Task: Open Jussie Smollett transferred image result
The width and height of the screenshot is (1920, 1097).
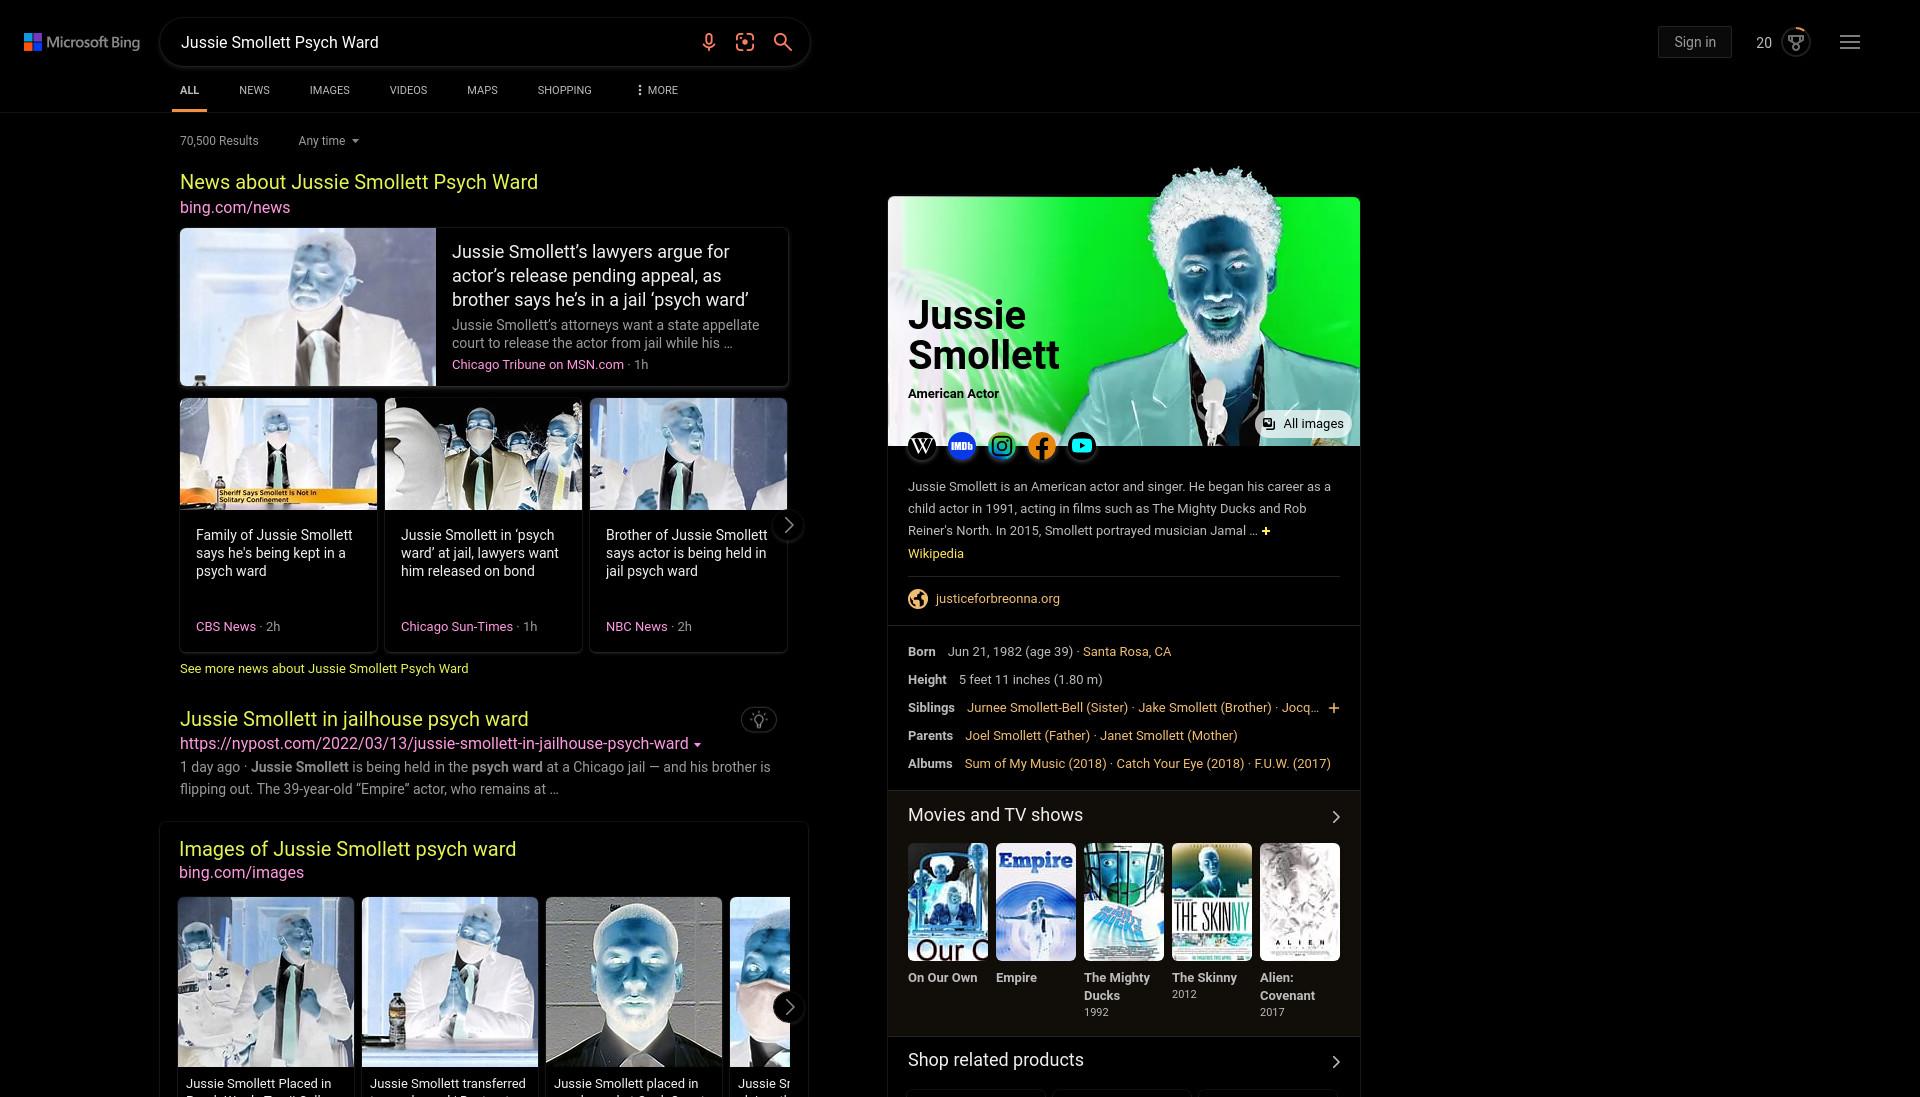Action: [x=450, y=982]
